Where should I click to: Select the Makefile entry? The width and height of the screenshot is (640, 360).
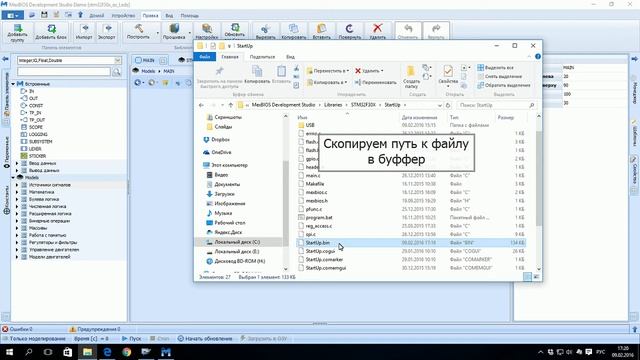(x=315, y=184)
